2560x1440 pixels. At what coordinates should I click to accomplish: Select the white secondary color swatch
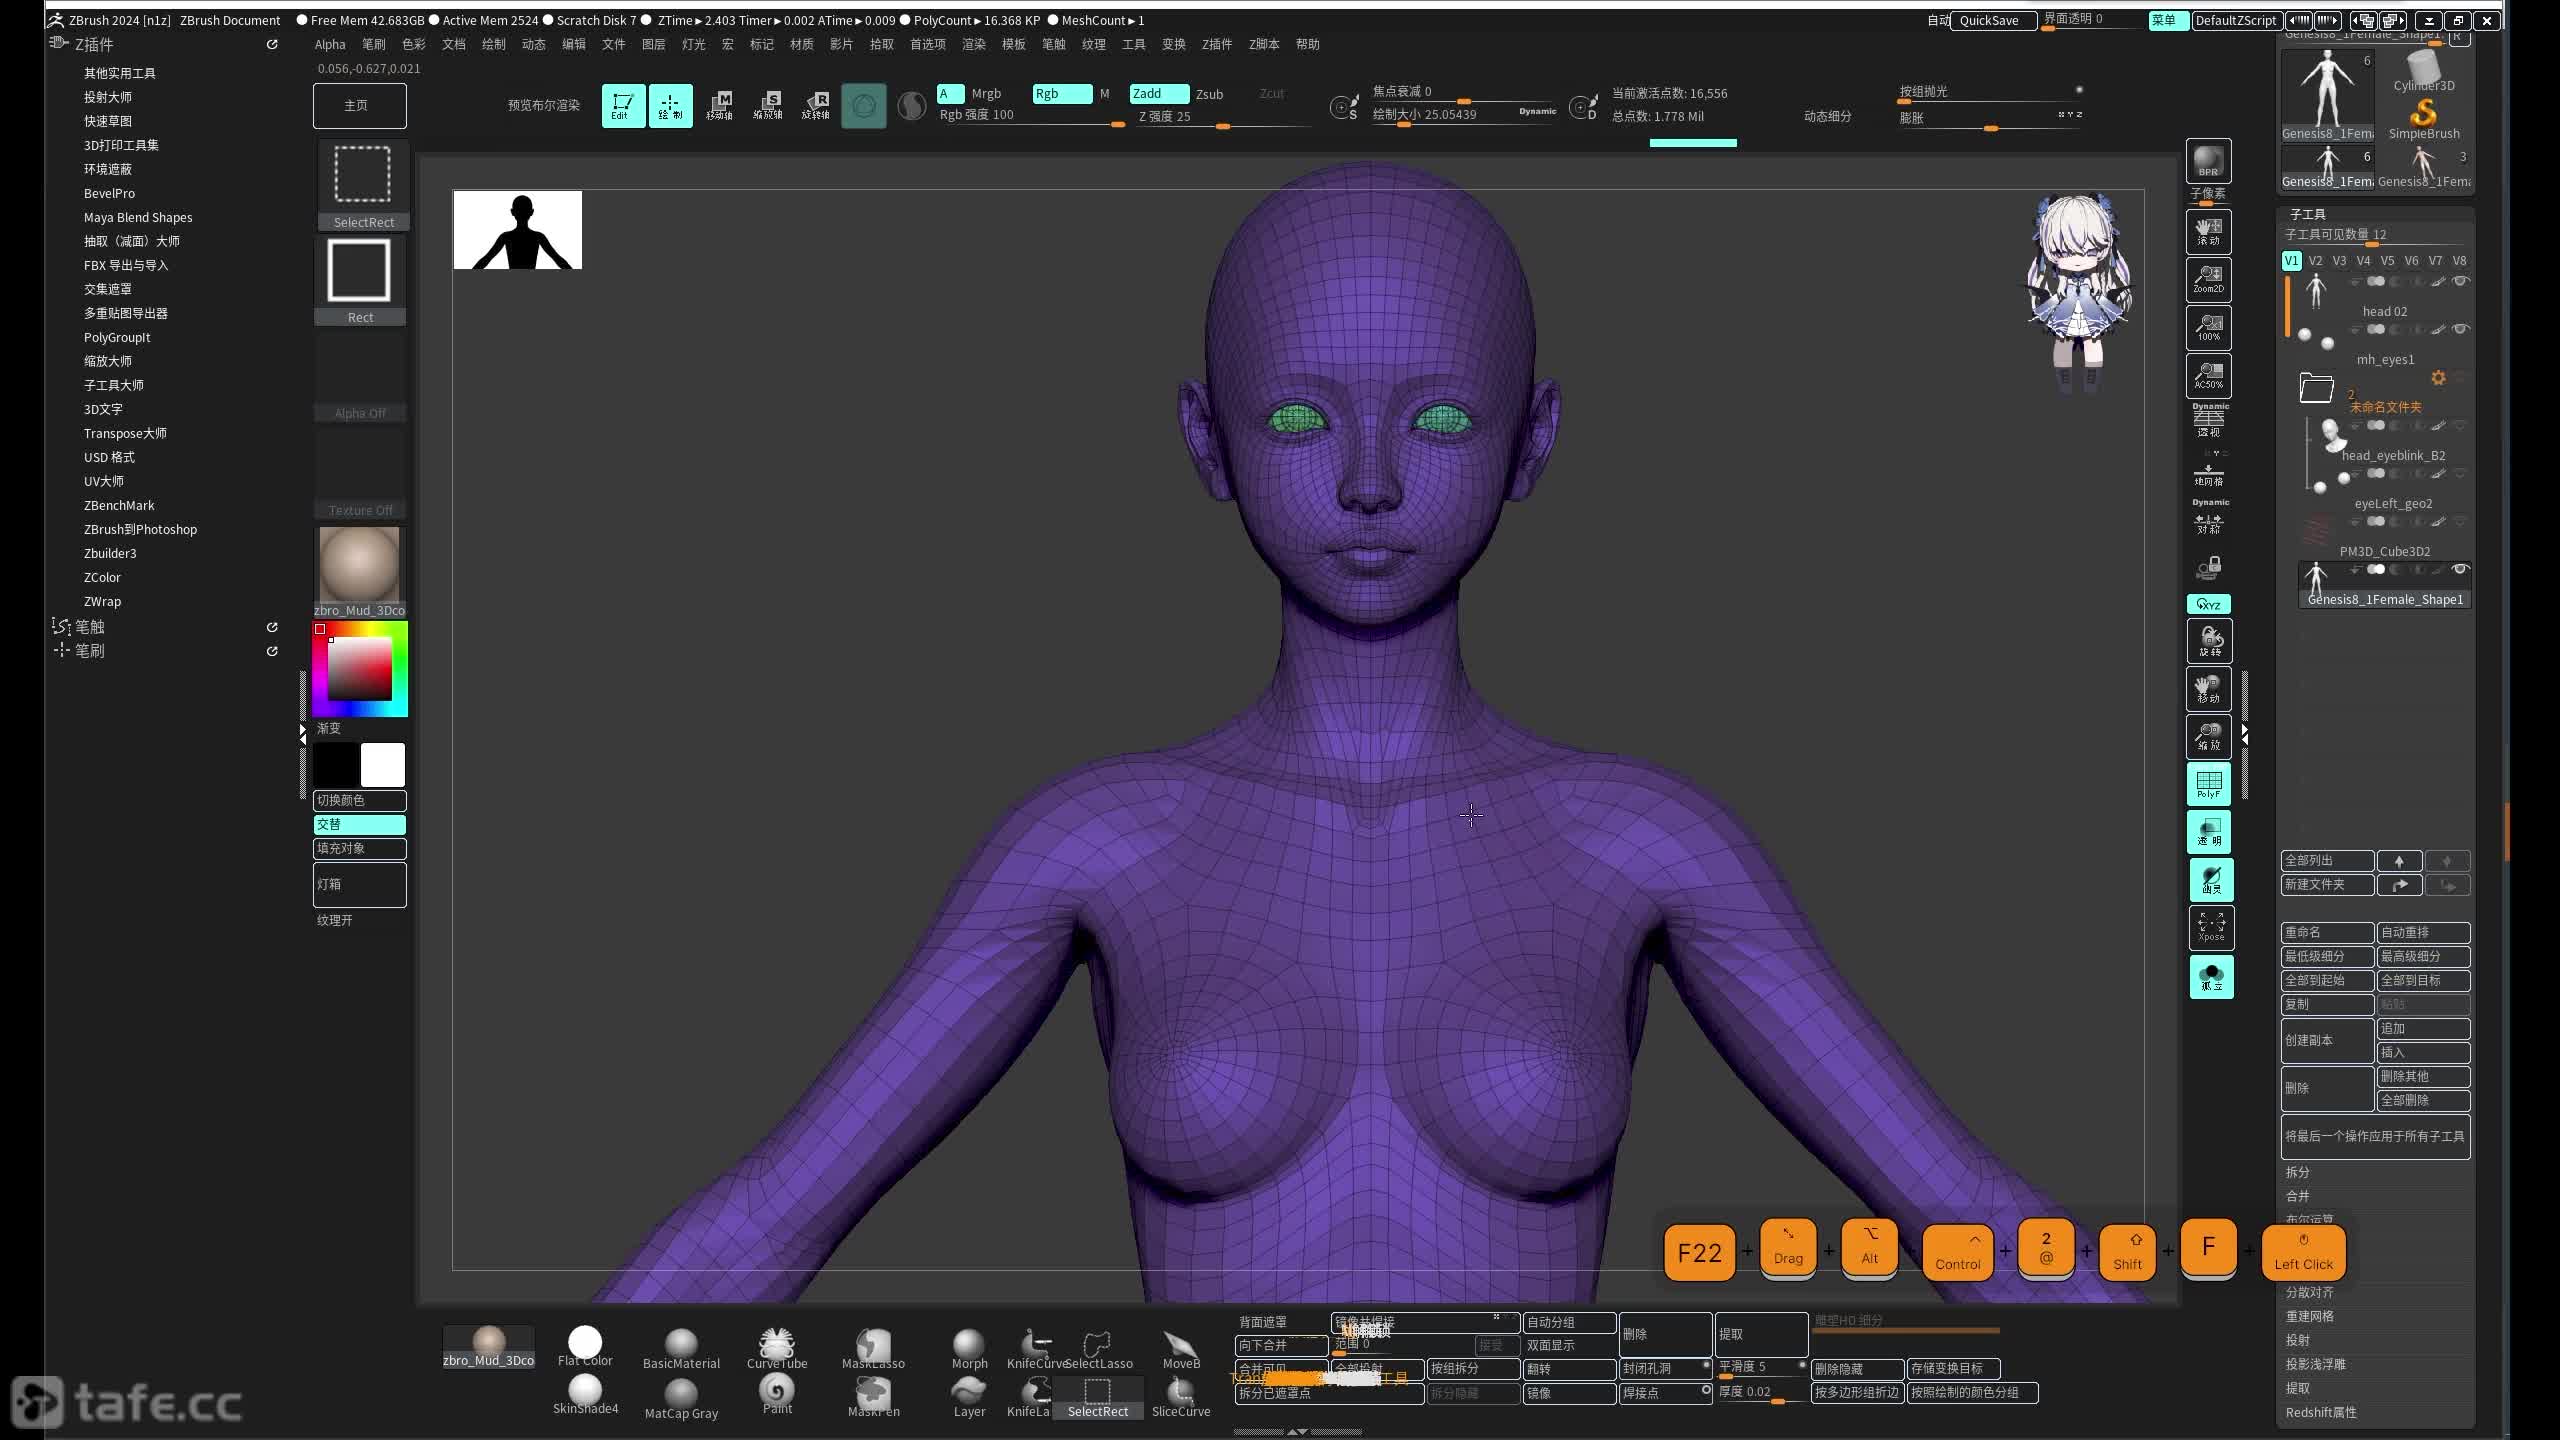pyautogui.click(x=383, y=765)
